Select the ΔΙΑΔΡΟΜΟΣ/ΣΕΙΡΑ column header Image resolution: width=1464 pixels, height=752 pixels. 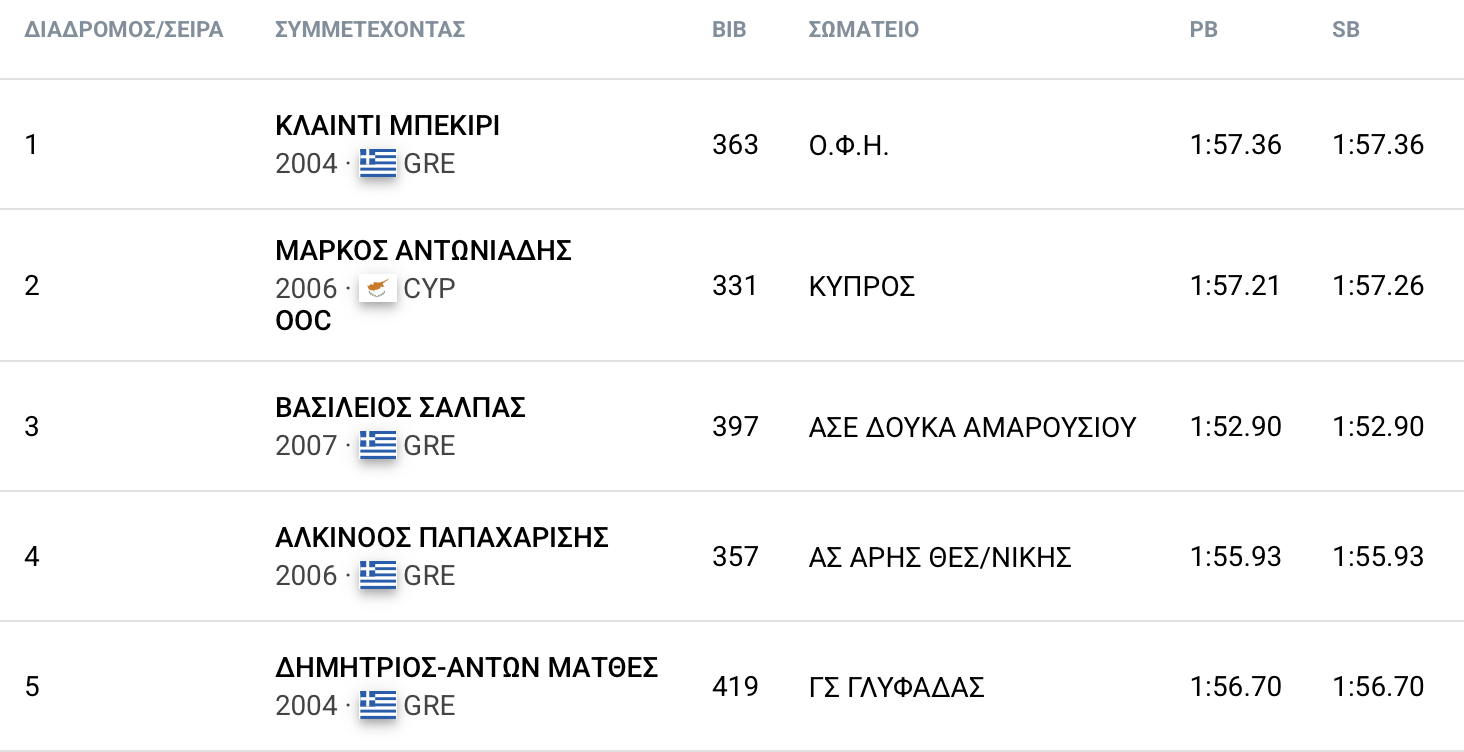pos(124,30)
